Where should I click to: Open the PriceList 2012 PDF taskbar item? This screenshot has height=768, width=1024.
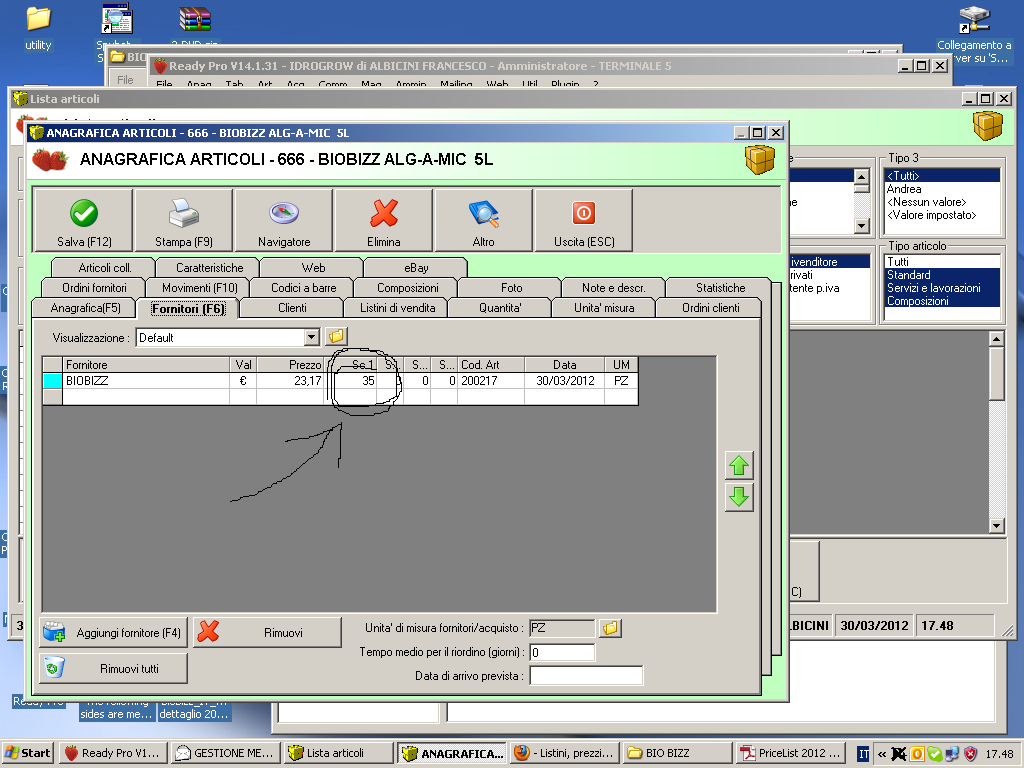790,753
